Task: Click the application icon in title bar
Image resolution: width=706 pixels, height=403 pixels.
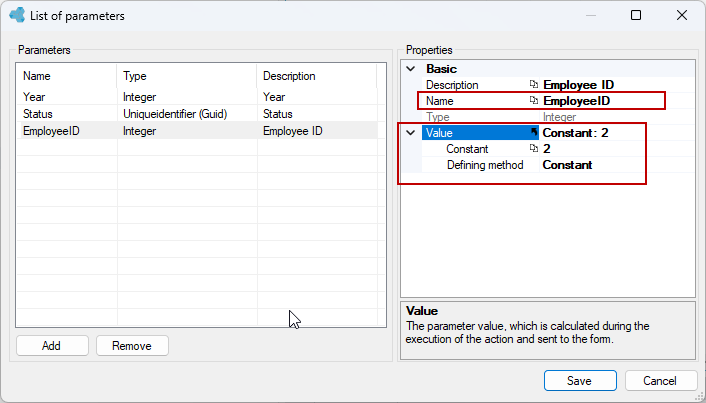Action: (x=17, y=15)
